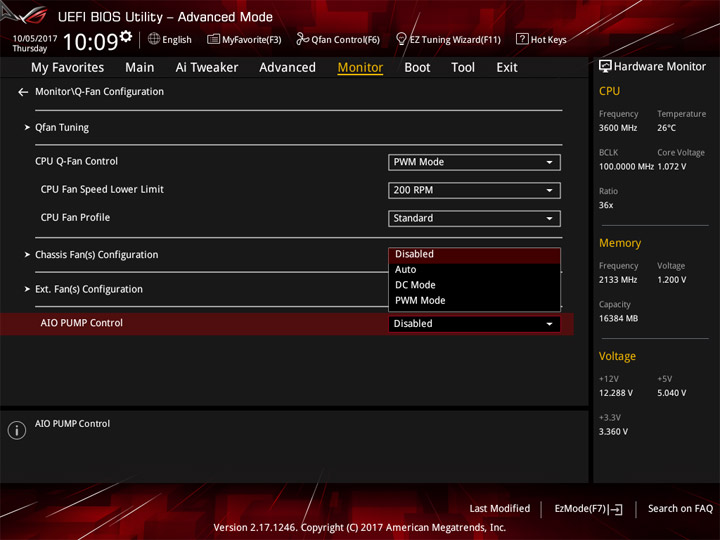This screenshot has height=540, width=720.
Task: Open the Tool tab
Action: click(x=463, y=68)
